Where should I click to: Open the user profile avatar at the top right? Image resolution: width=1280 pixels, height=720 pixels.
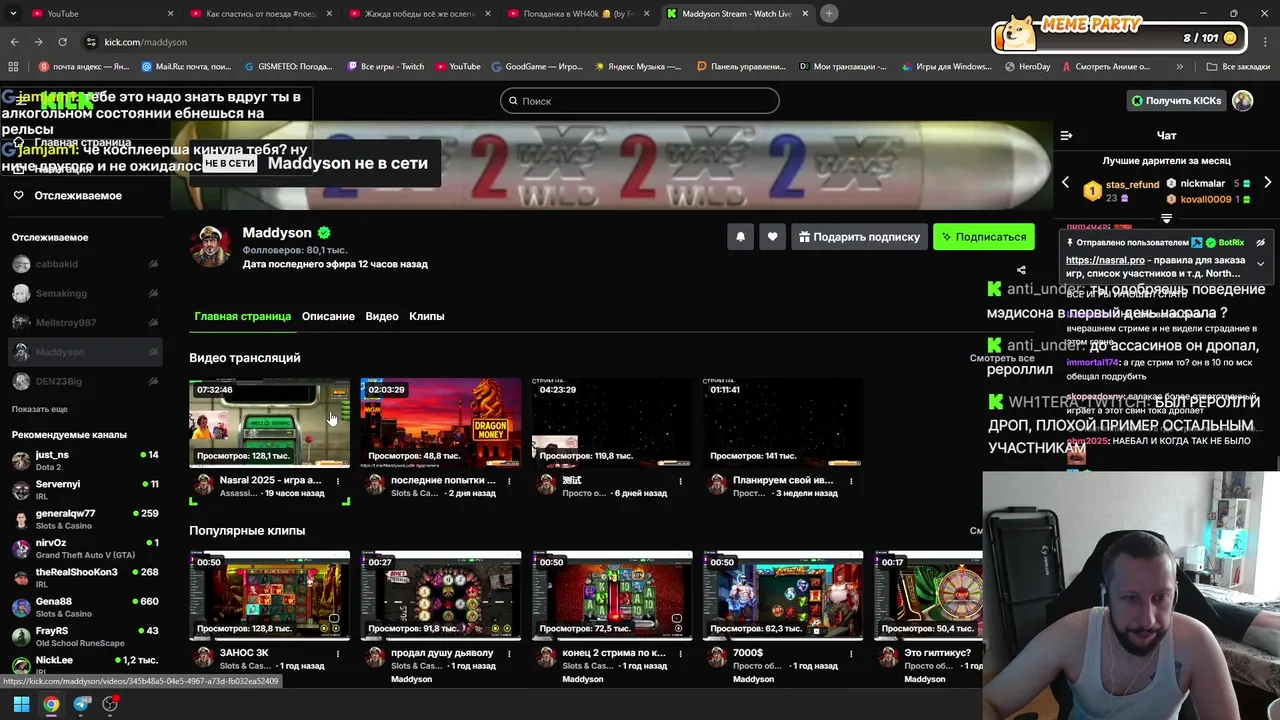point(1242,101)
